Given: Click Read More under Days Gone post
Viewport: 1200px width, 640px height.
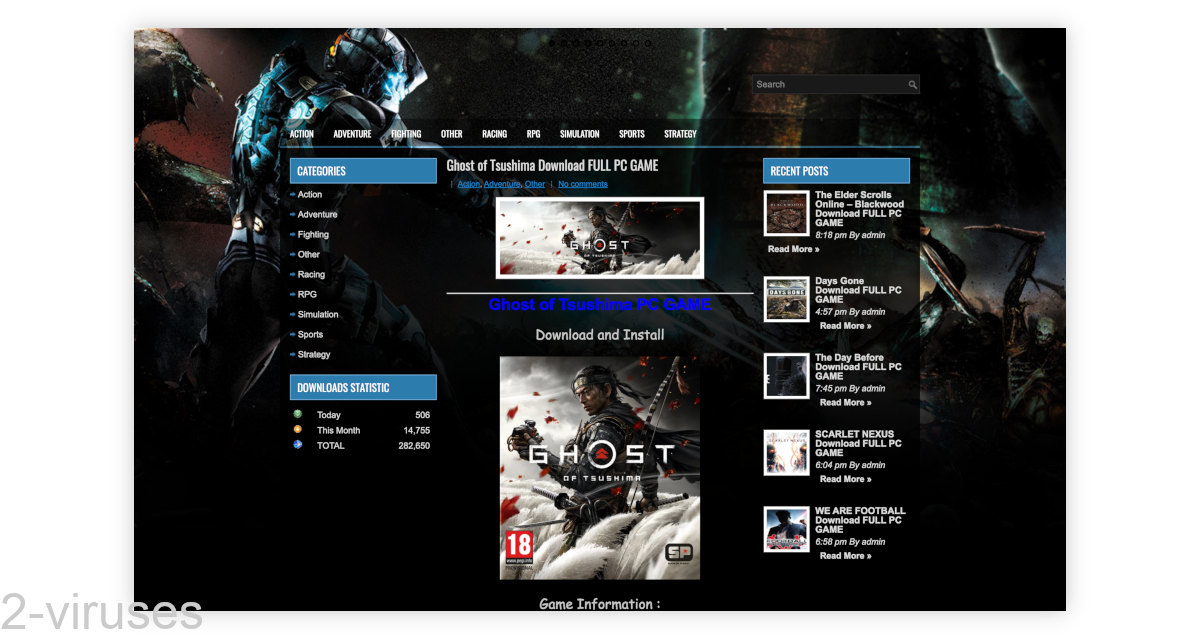Looking at the screenshot, I should [846, 326].
